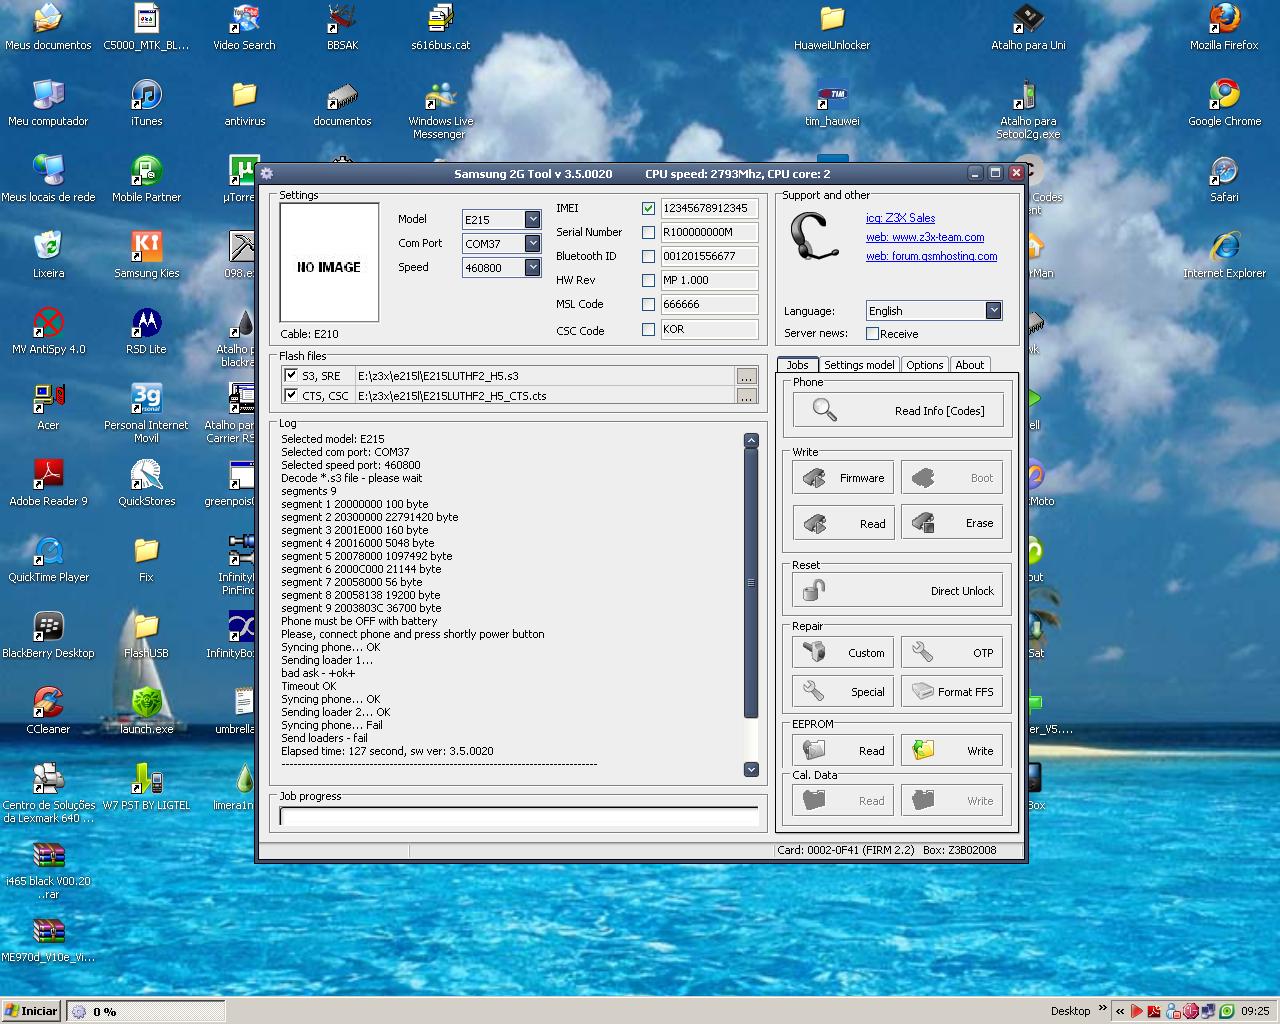Open the forum.gsmhosting.com link
1280x1024 pixels.
point(932,257)
